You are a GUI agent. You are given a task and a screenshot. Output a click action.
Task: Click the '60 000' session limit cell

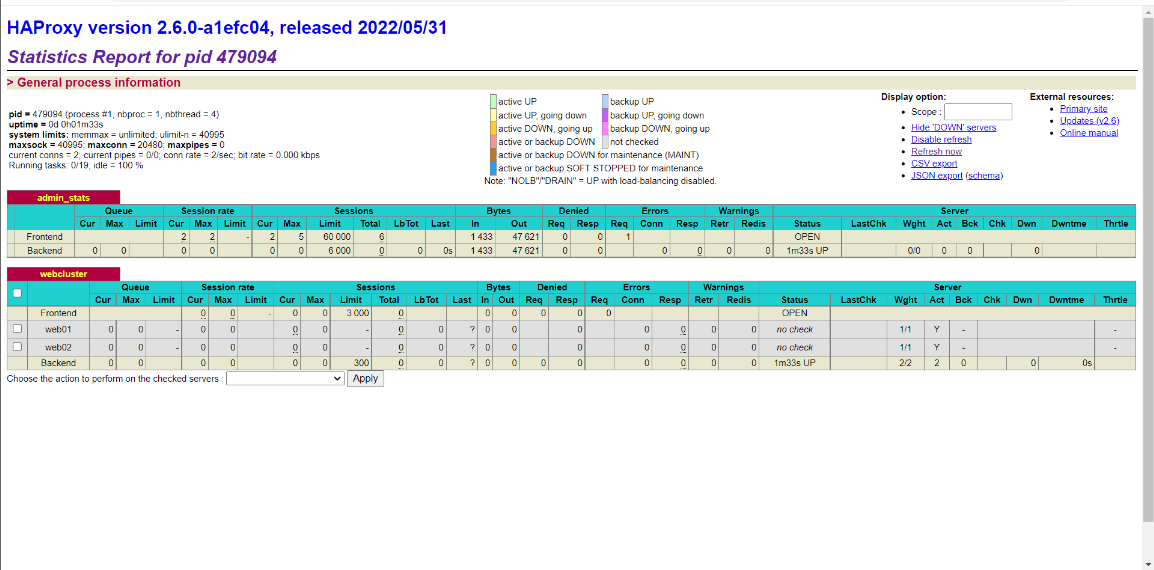[331, 237]
